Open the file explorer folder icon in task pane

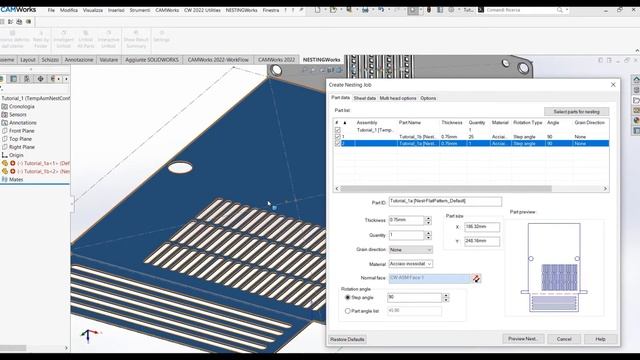tap(636, 100)
